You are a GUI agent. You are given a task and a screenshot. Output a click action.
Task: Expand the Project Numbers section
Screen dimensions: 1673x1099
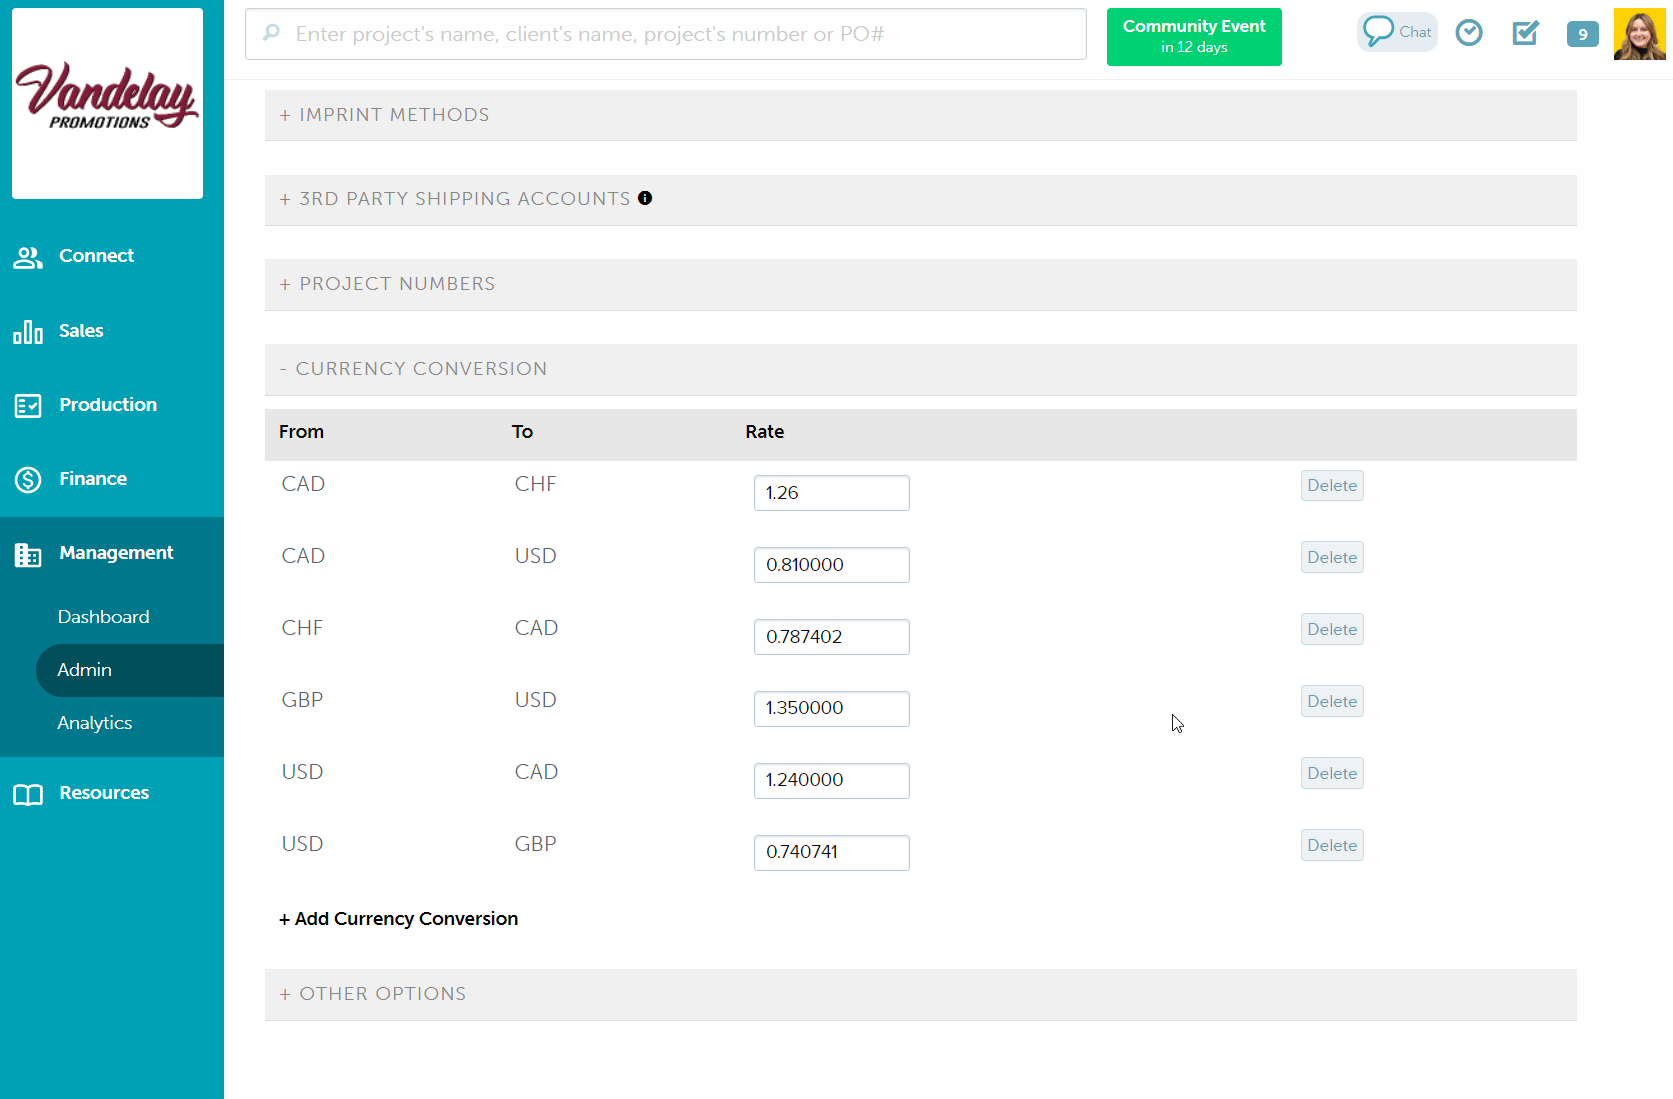[x=387, y=284]
